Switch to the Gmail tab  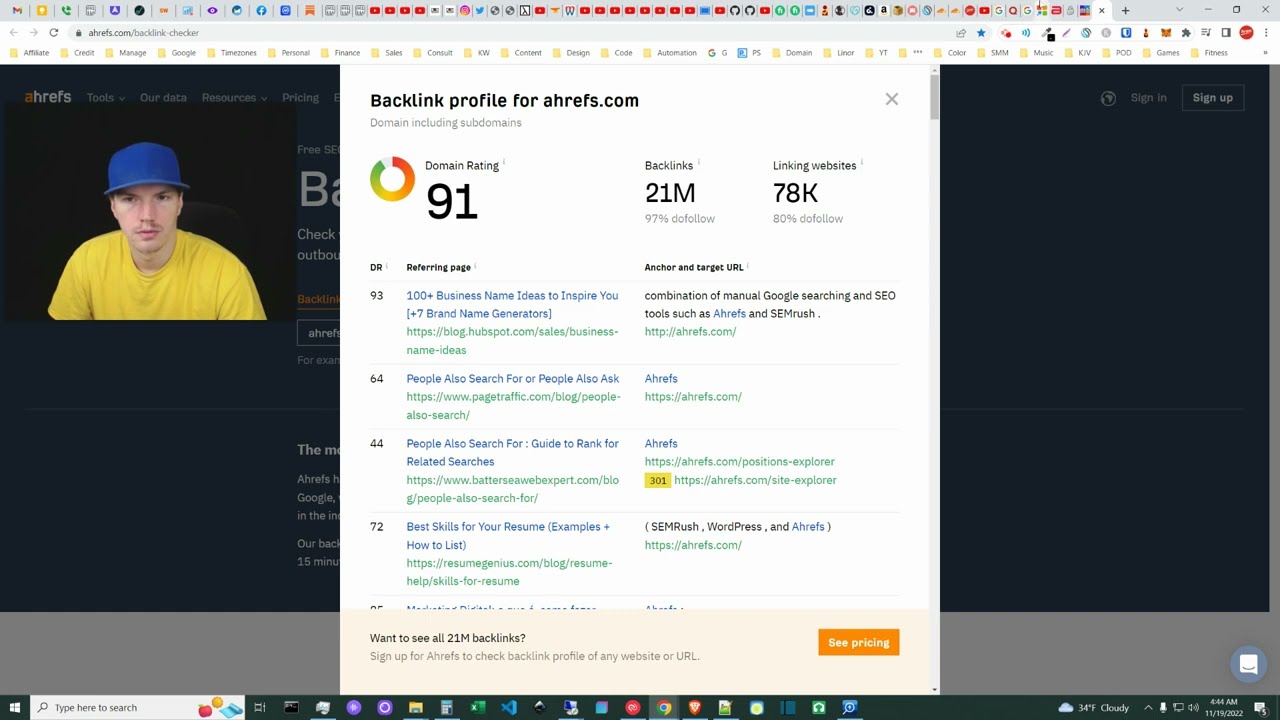click(17, 11)
